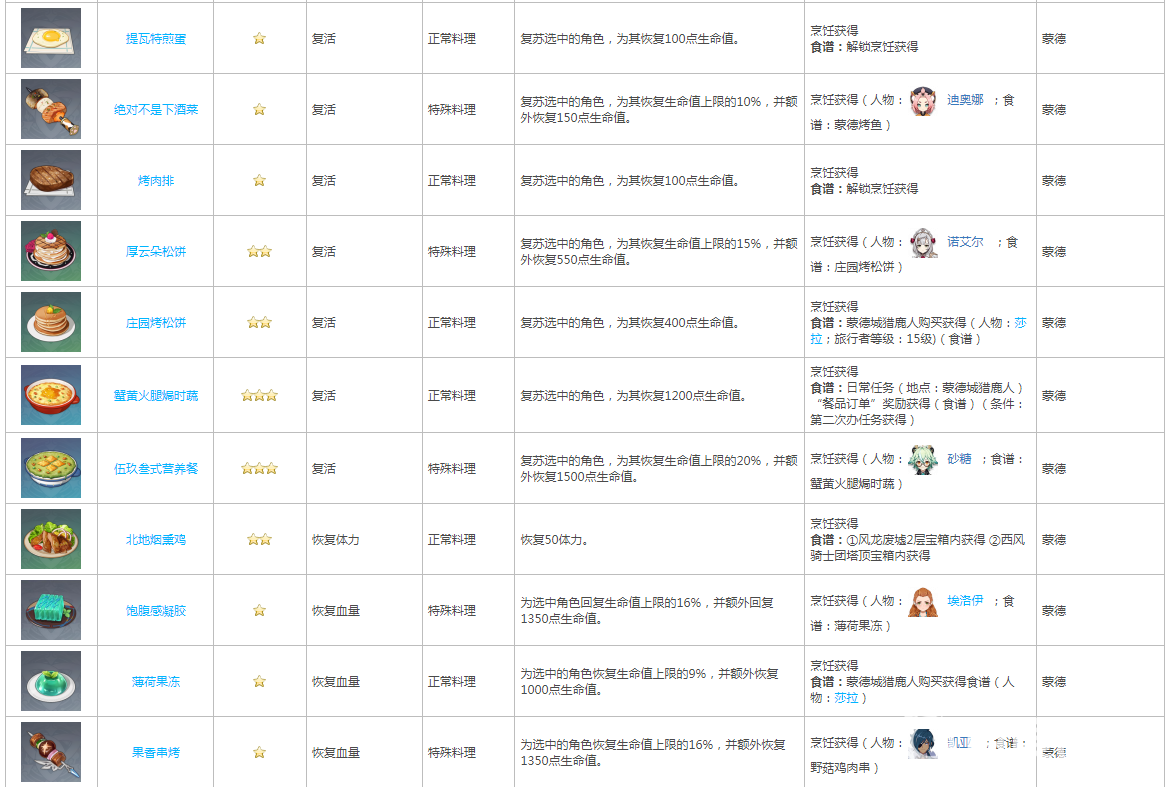Follow the 伍玖叁式营养餐 dish link
The width and height of the screenshot is (1170, 787).
pyautogui.click(x=155, y=468)
